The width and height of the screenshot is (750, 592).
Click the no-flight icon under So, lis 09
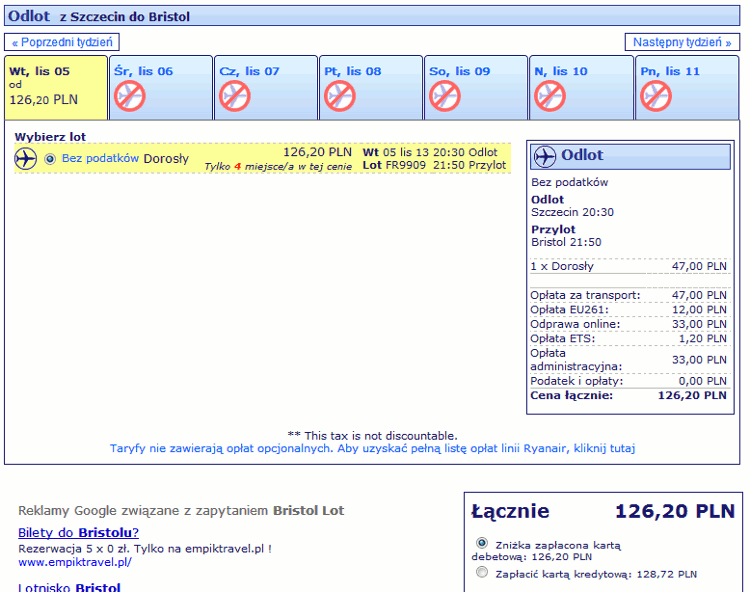(x=445, y=96)
